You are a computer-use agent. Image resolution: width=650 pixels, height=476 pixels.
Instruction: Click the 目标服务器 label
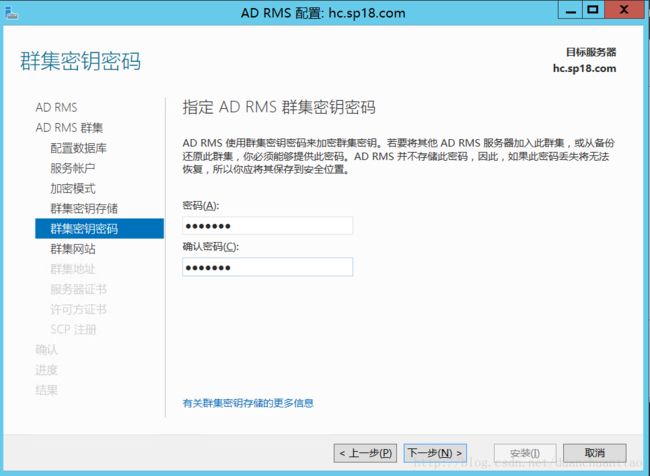tap(591, 52)
